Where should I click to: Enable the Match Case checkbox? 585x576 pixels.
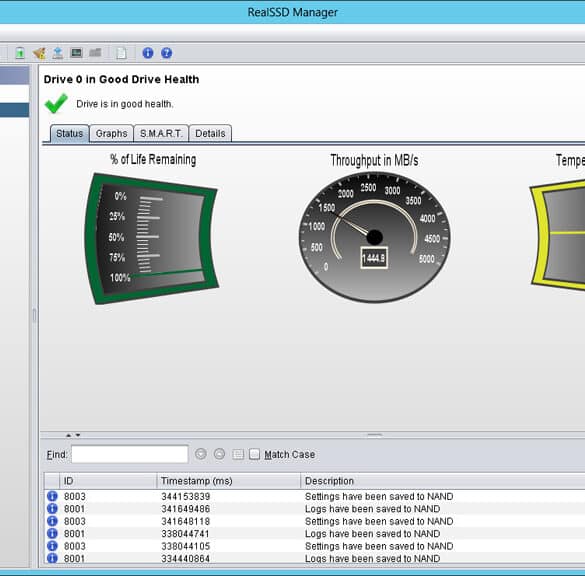tap(254, 454)
